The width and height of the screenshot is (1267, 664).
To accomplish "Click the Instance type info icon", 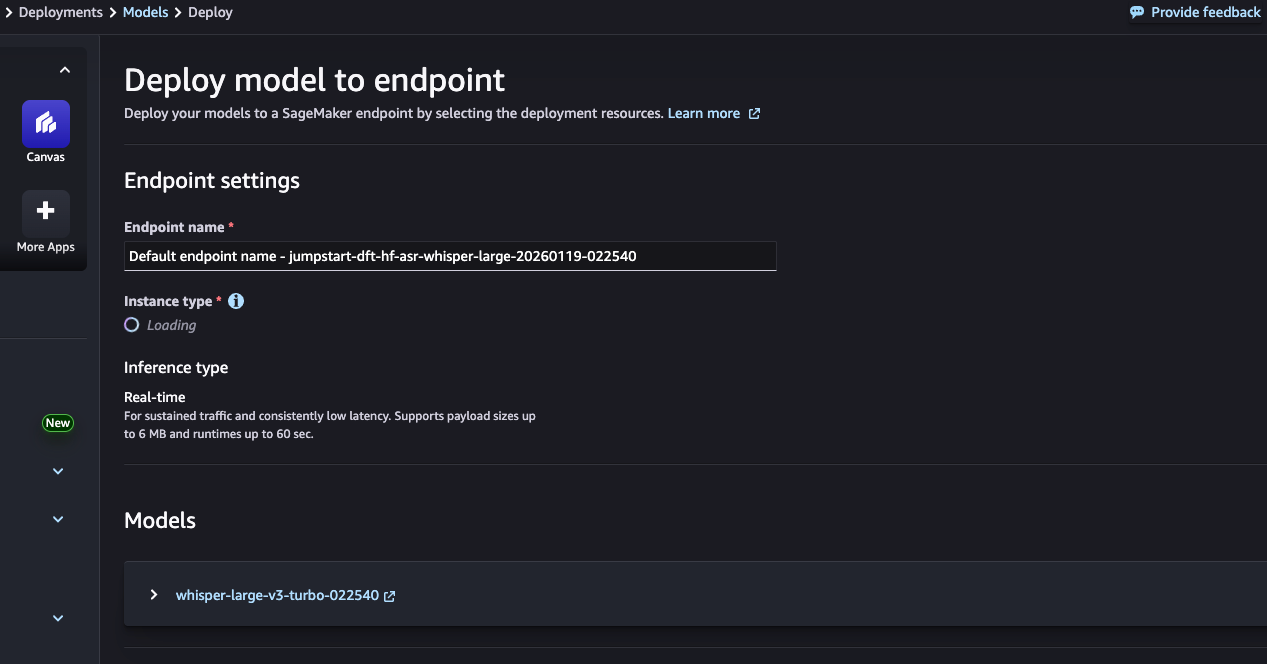I will [237, 301].
